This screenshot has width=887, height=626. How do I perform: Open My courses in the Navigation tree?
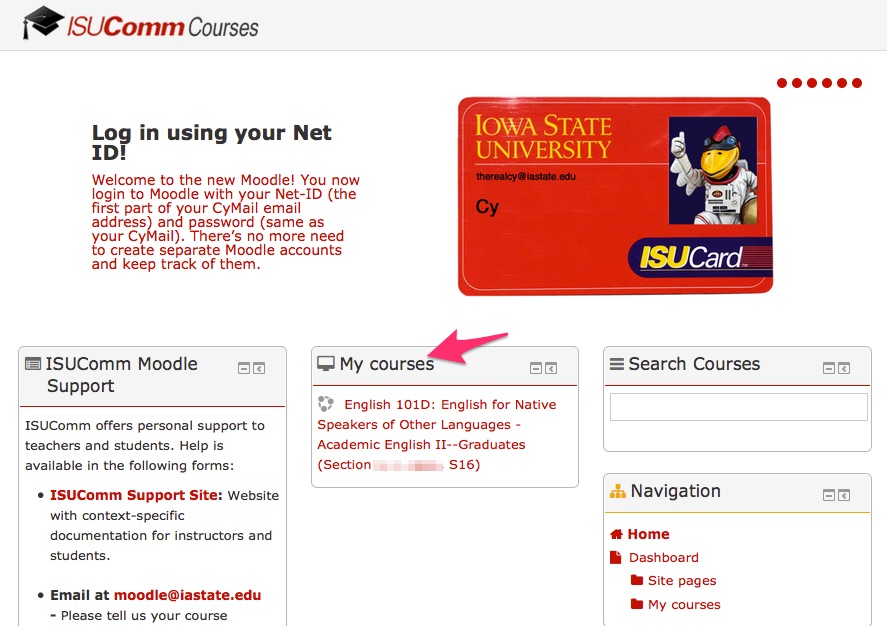(684, 605)
